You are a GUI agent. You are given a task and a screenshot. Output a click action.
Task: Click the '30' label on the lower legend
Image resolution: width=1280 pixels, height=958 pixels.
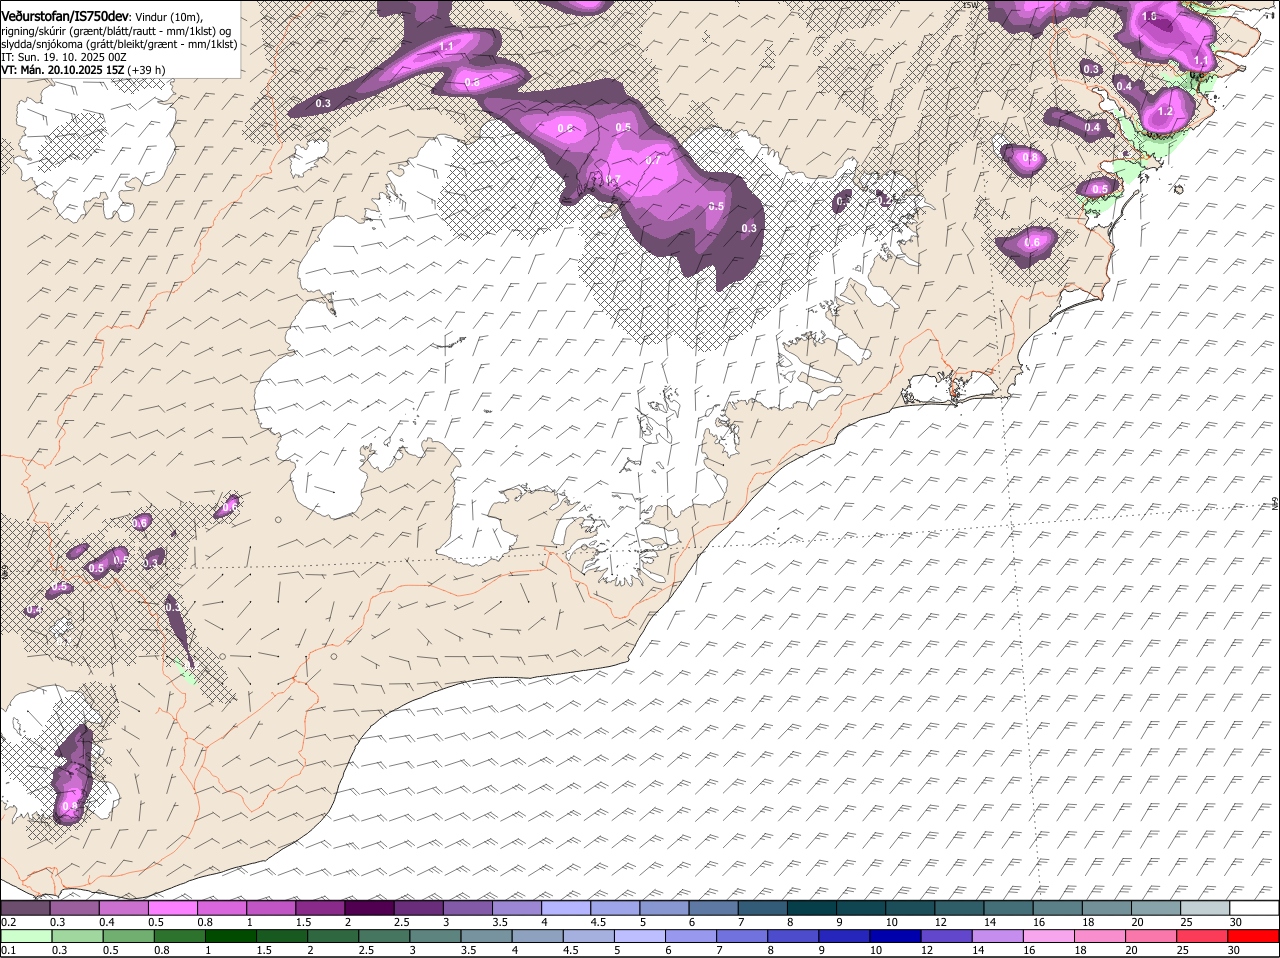pos(1236,951)
